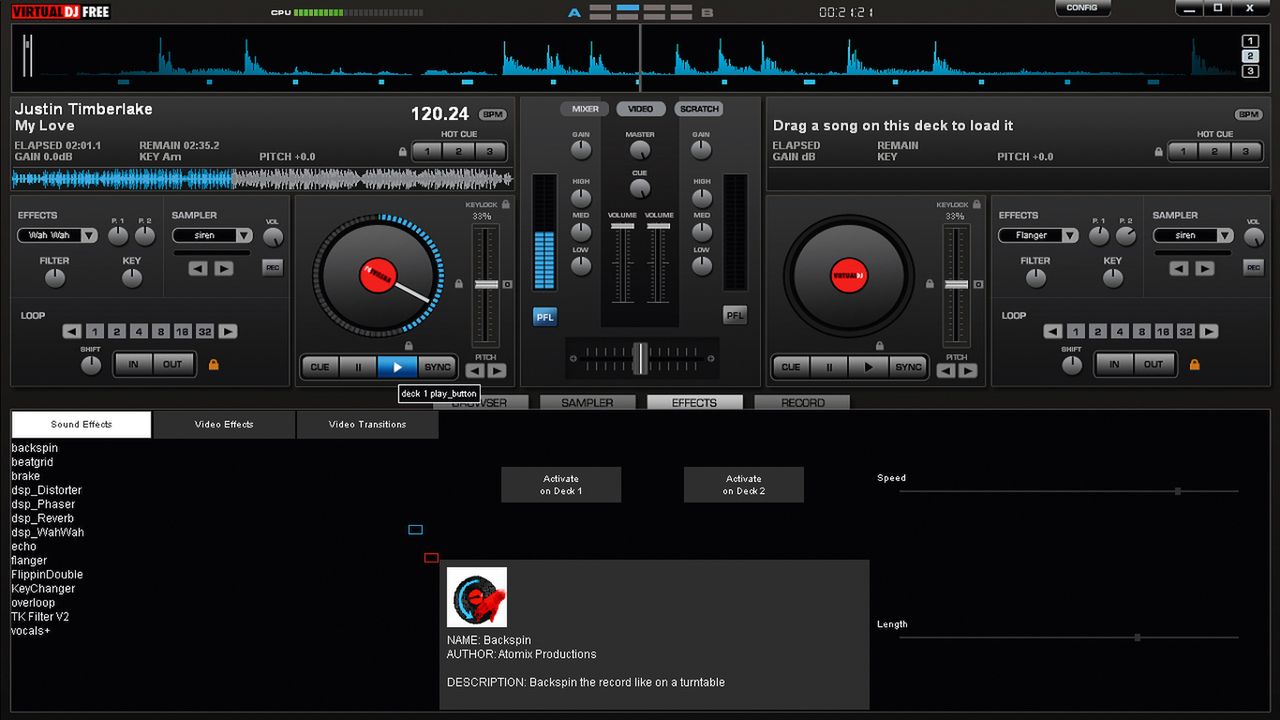Set deck 1 loop OUT point
This screenshot has height=720, width=1280.
click(173, 364)
